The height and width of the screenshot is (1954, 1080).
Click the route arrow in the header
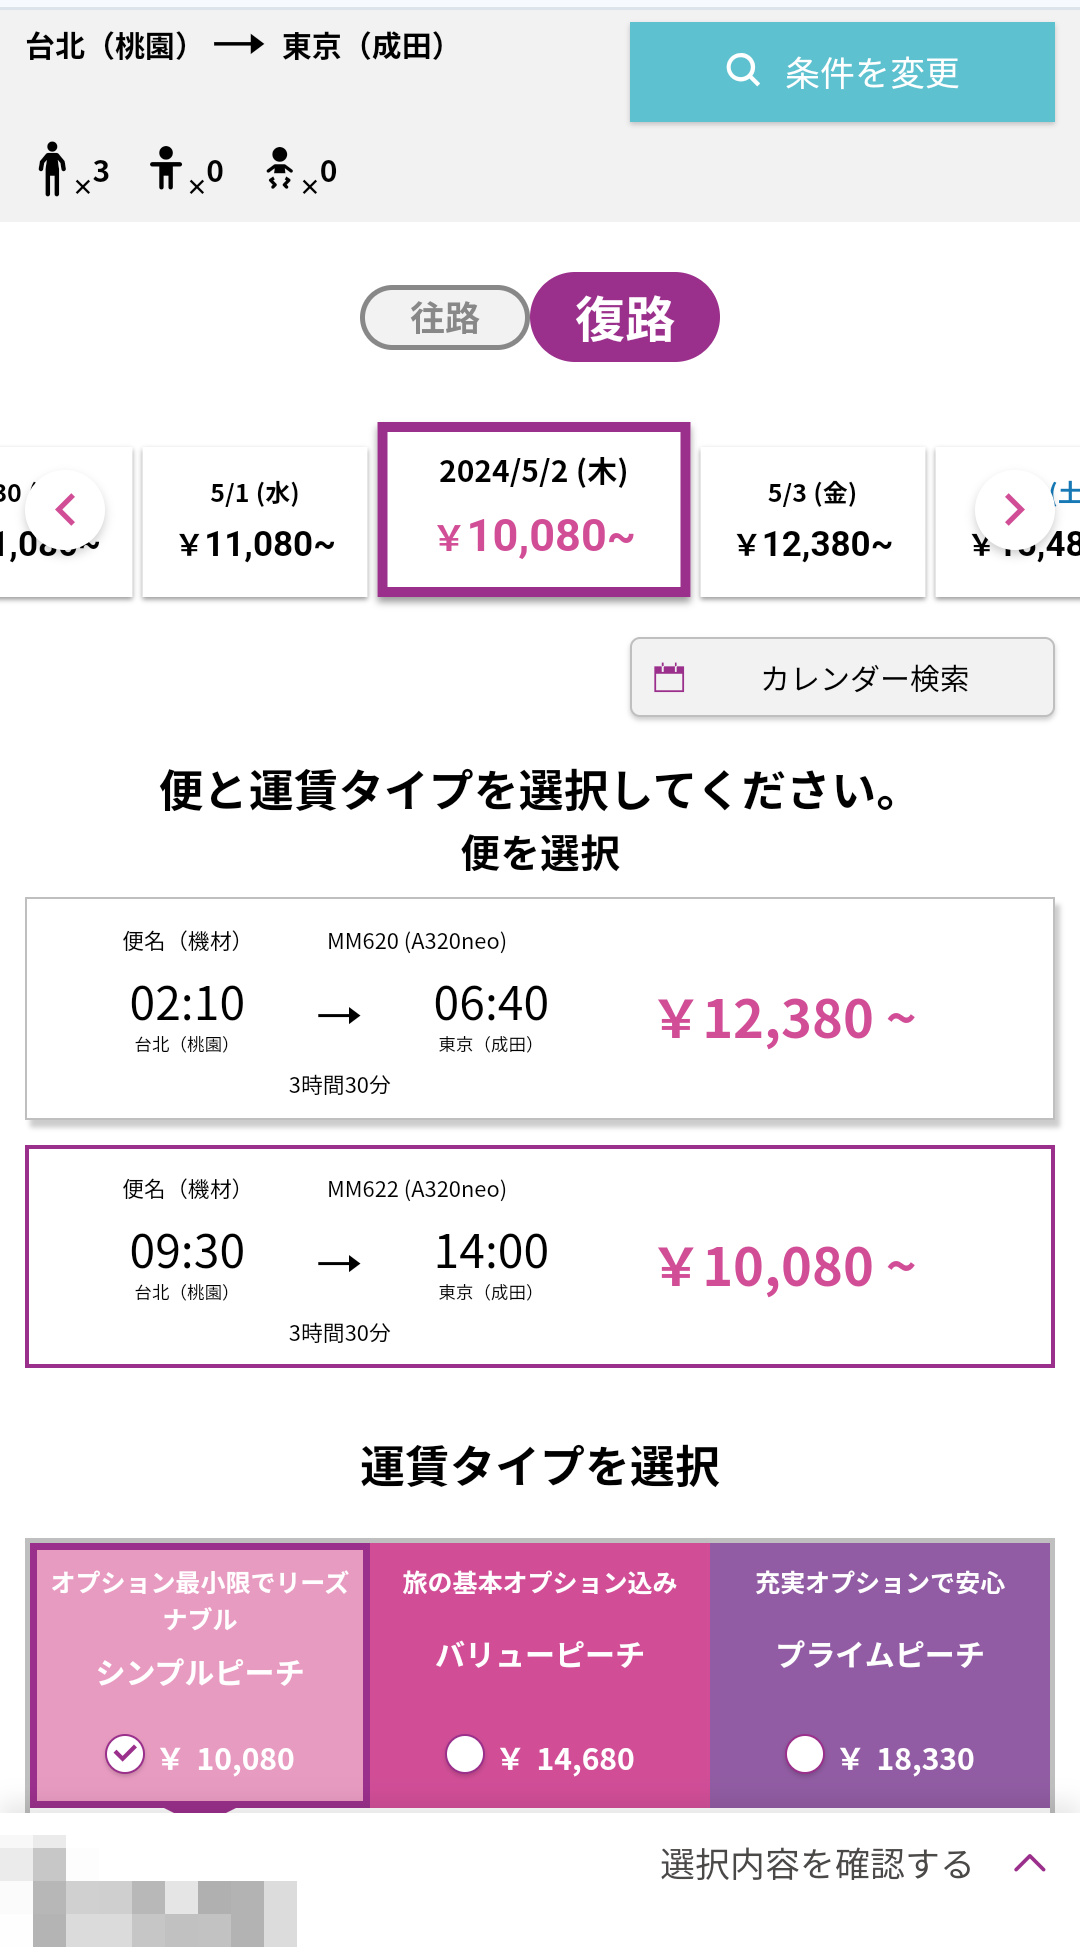pyautogui.click(x=238, y=45)
